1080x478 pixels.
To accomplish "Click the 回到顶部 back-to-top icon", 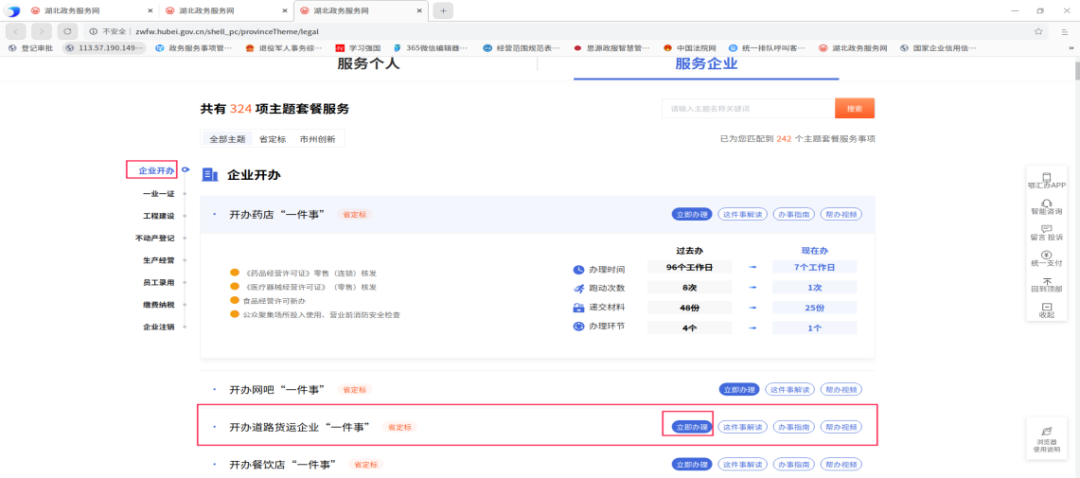I will click(1046, 281).
